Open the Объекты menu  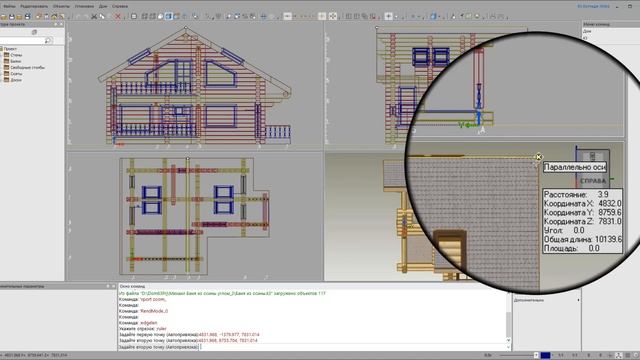61,6
